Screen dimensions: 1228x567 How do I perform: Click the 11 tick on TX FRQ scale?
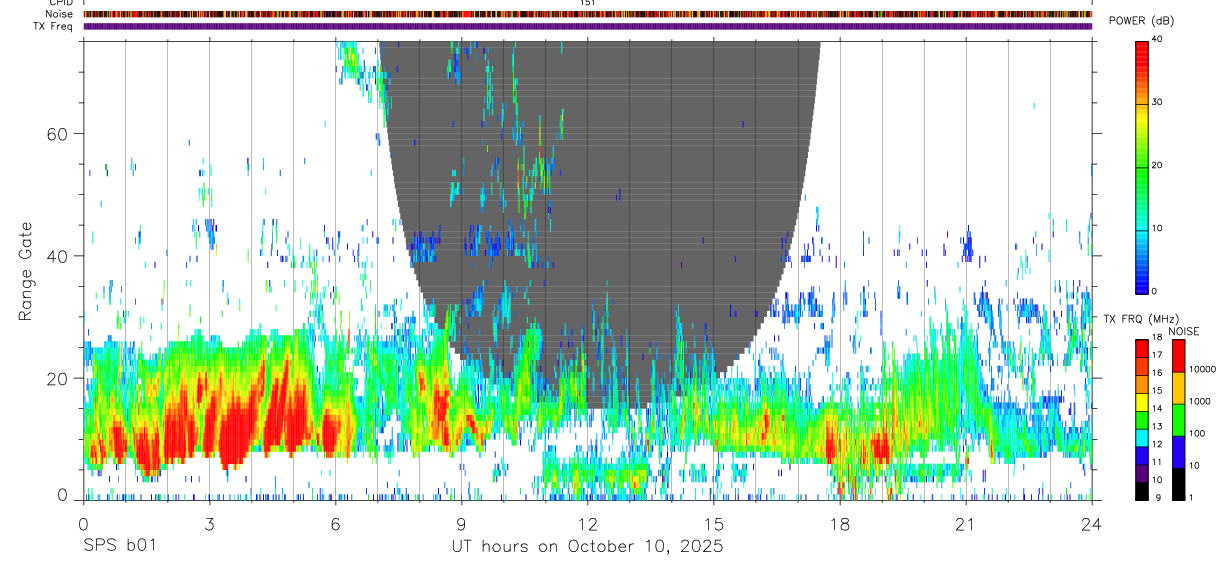coord(1157,463)
